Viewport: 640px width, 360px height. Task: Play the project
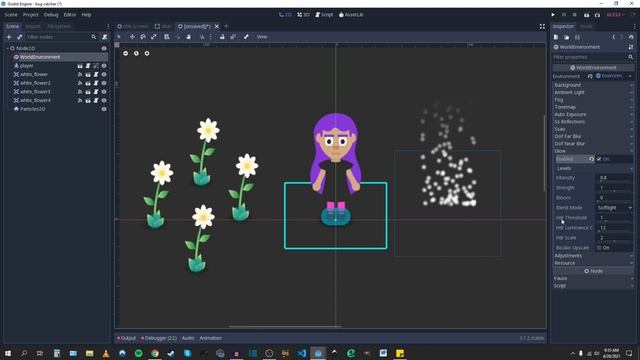pos(553,15)
